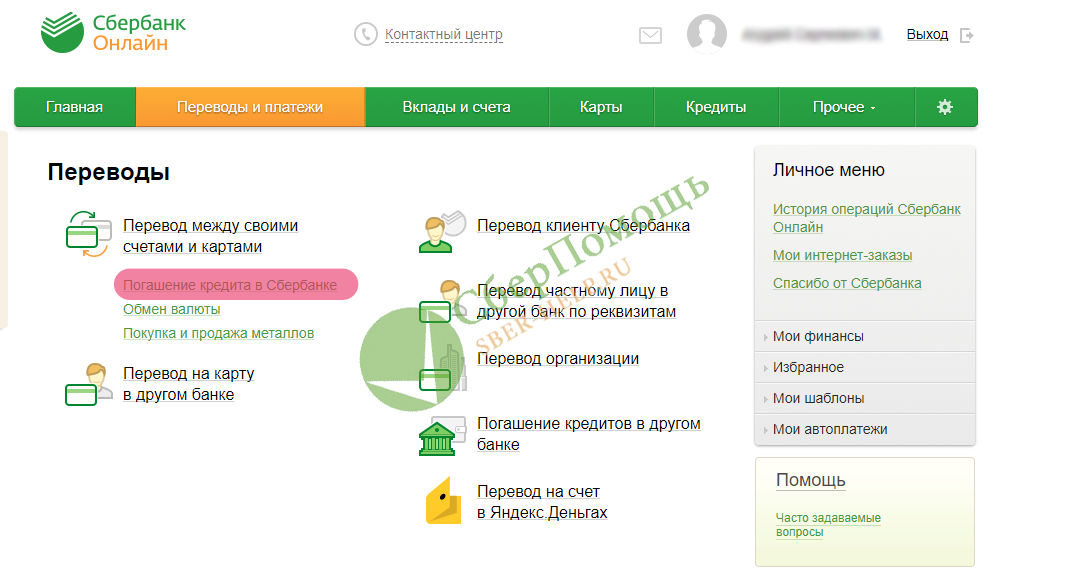1078x576 pixels.
Task: Click the Помощь heading link
Action: tap(811, 480)
